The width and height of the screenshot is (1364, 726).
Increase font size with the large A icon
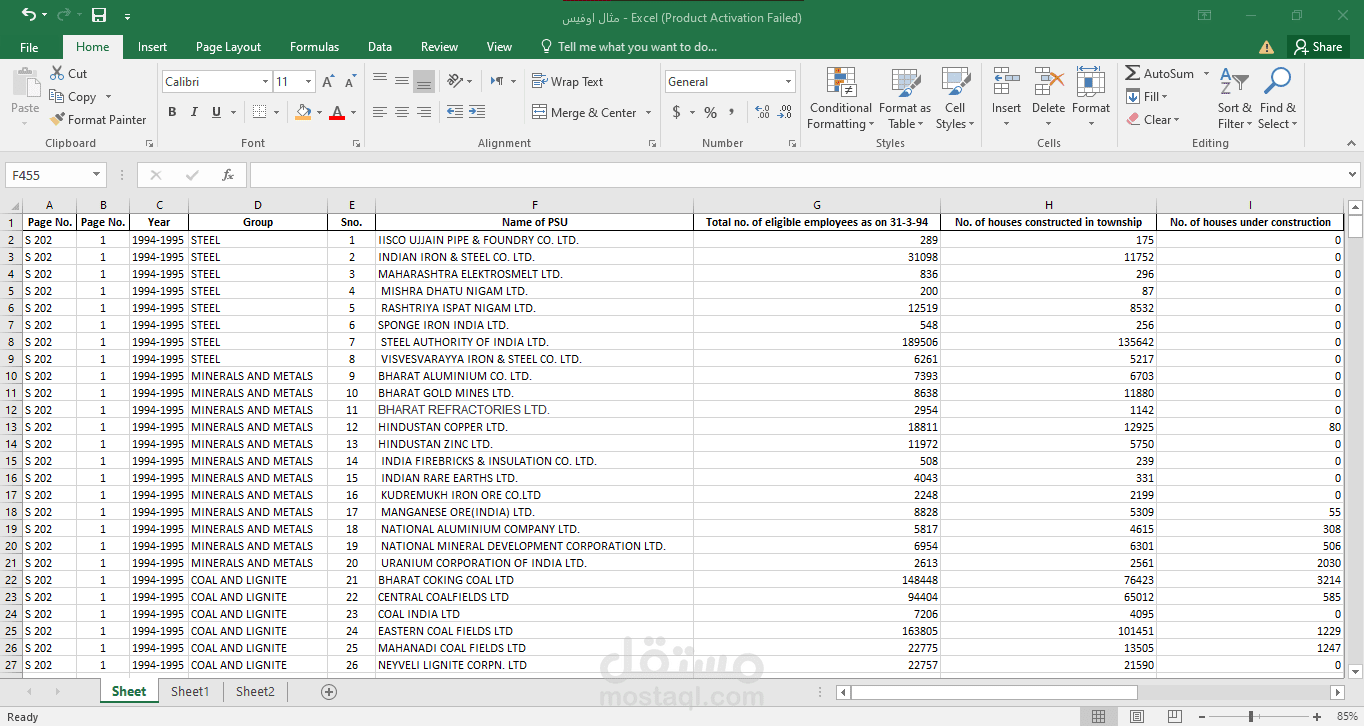(x=329, y=82)
